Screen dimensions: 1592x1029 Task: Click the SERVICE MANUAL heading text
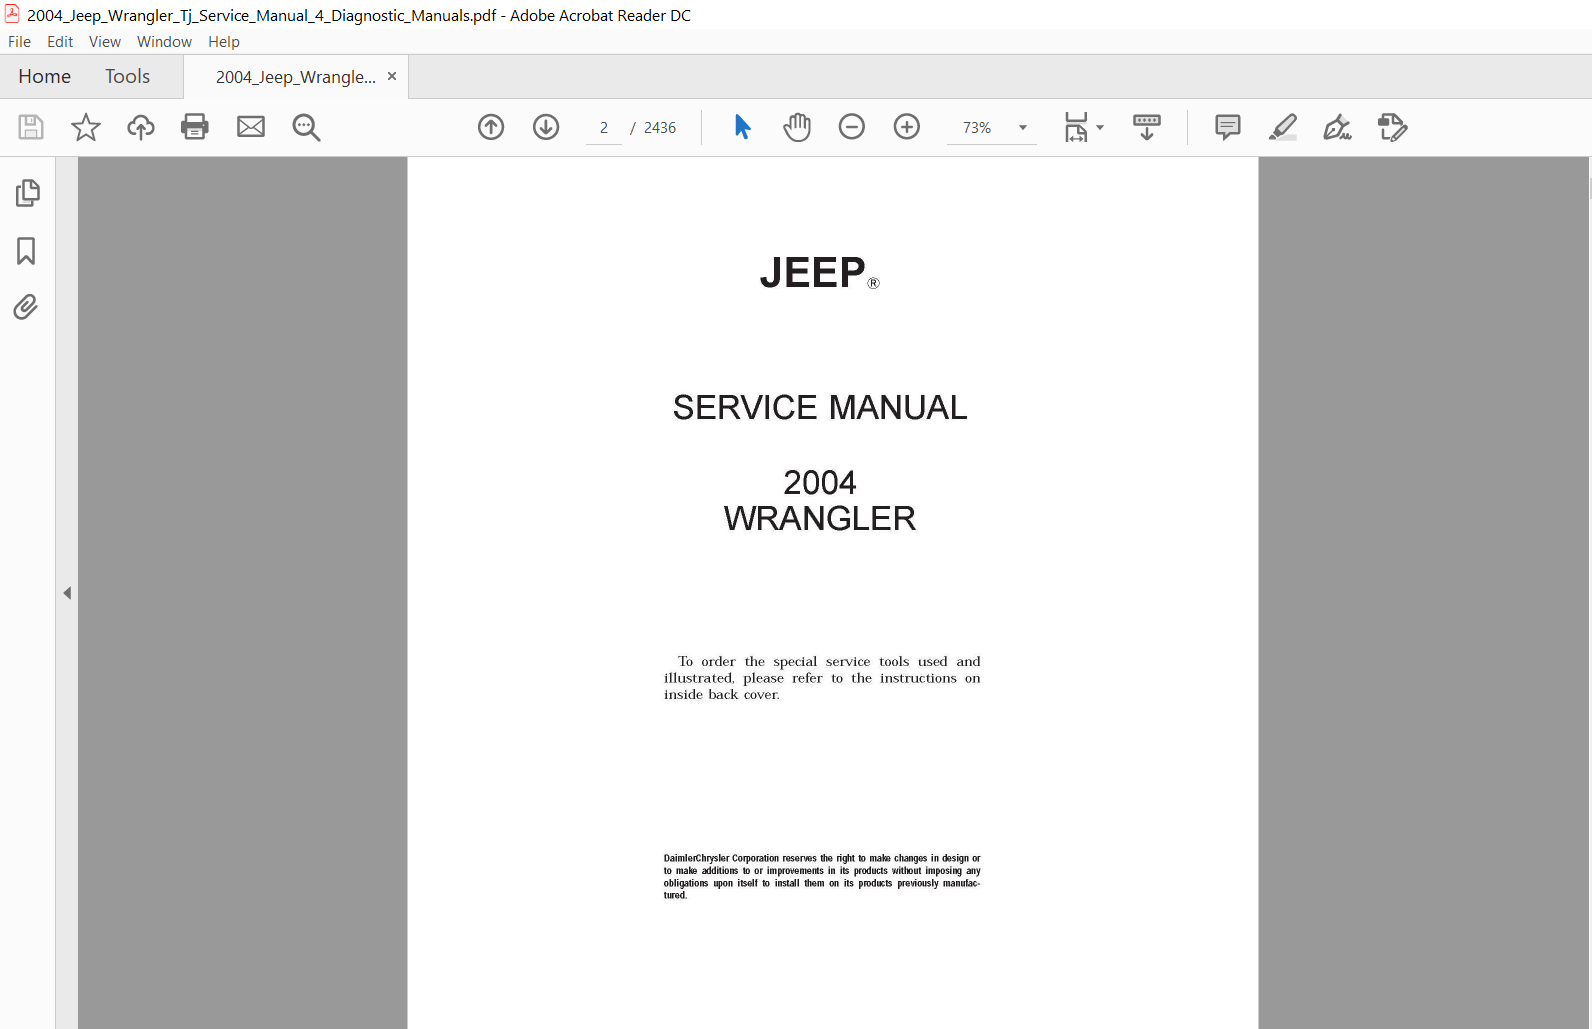pos(820,408)
